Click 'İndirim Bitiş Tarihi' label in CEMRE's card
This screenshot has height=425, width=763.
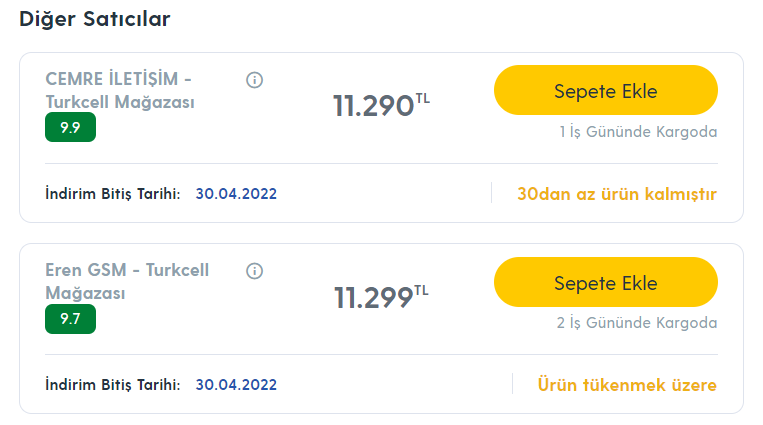click(113, 194)
